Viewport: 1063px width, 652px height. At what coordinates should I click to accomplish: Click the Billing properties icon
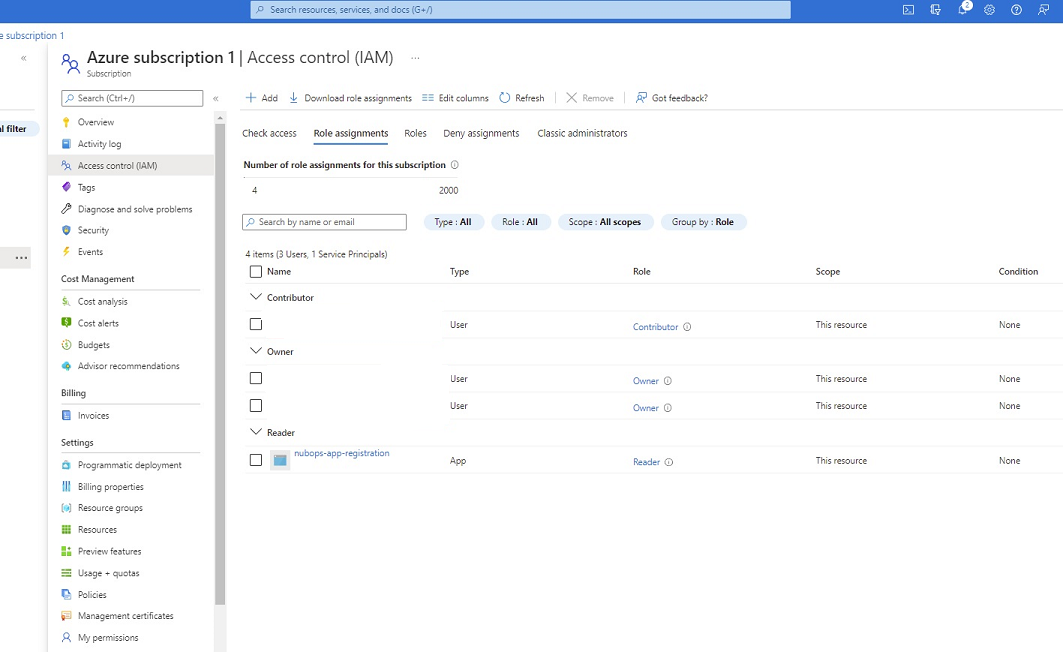coord(66,487)
